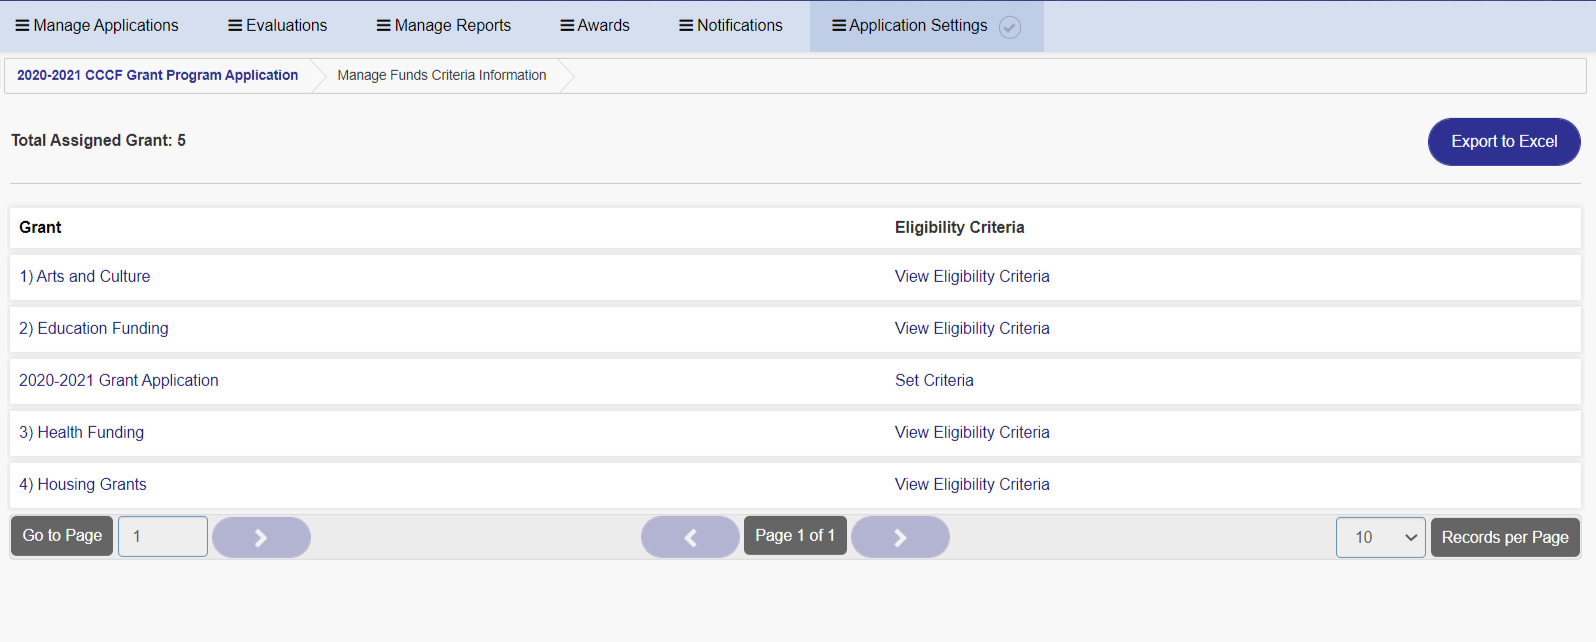Open 2020-2021 CCCF Grant Program Application breadcrumb
This screenshot has height=642, width=1596.
(157, 75)
